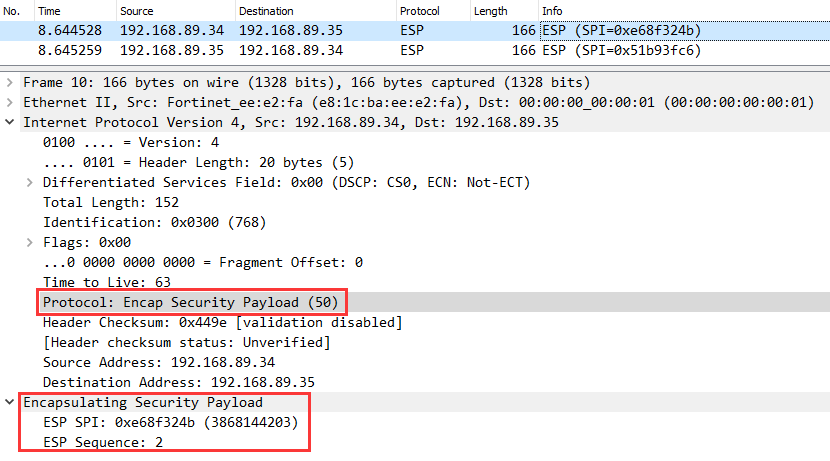The image size is (830, 461).
Task: Collapse the Encapsulating Security Payload section
Action: point(10,402)
